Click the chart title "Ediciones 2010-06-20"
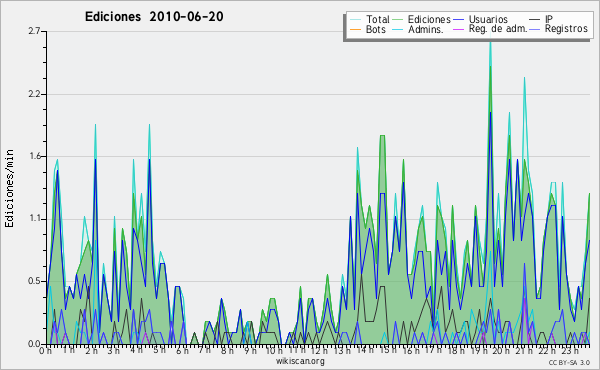Screen dimensions: 600x370 point(154,17)
